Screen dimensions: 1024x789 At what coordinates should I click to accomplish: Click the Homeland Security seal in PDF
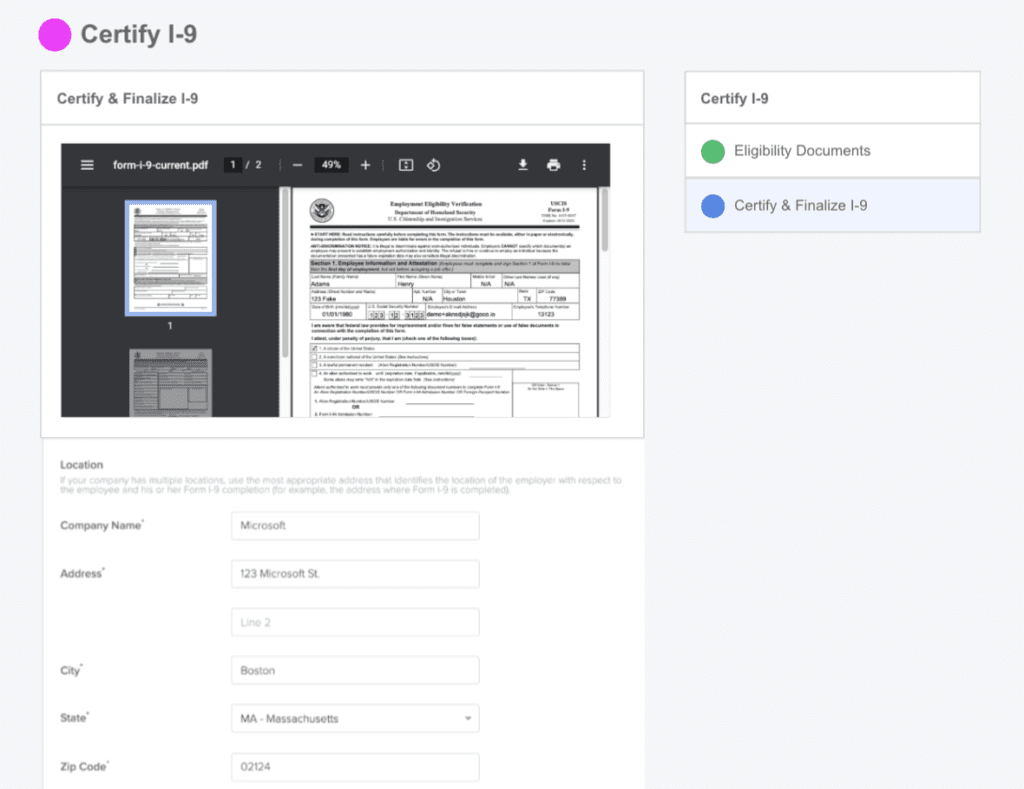click(321, 210)
